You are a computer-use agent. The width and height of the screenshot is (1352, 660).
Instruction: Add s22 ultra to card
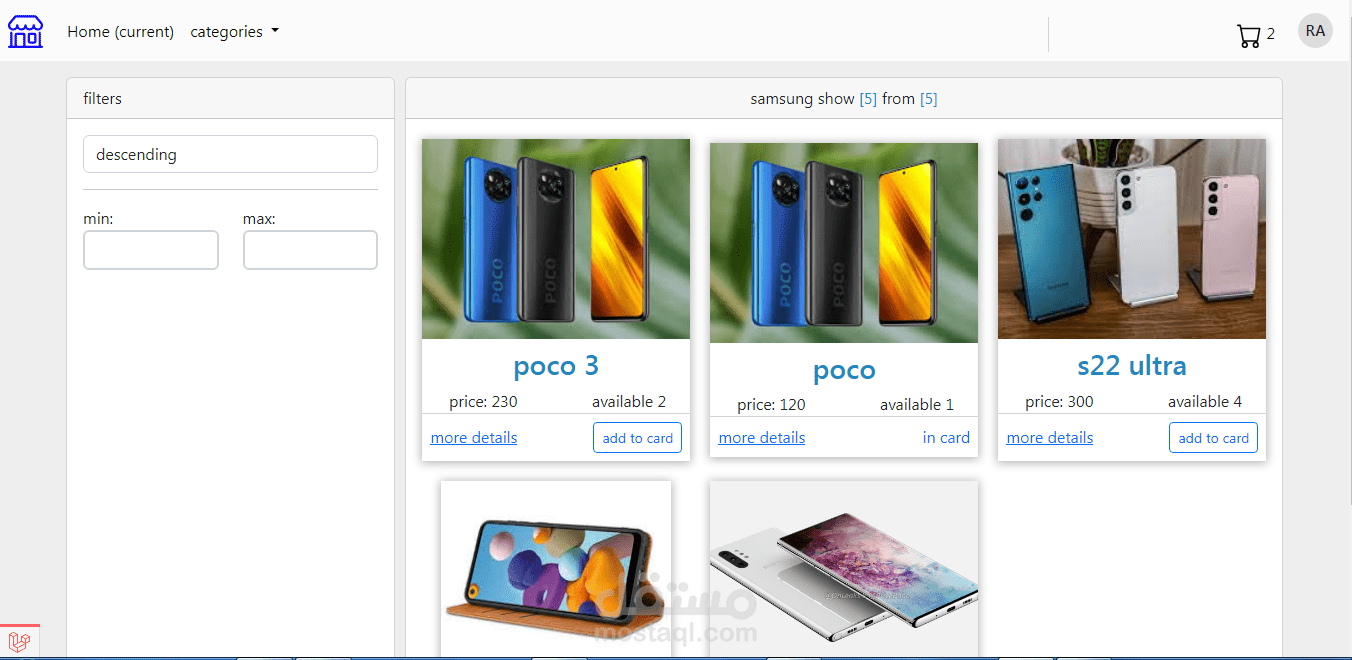(1213, 438)
